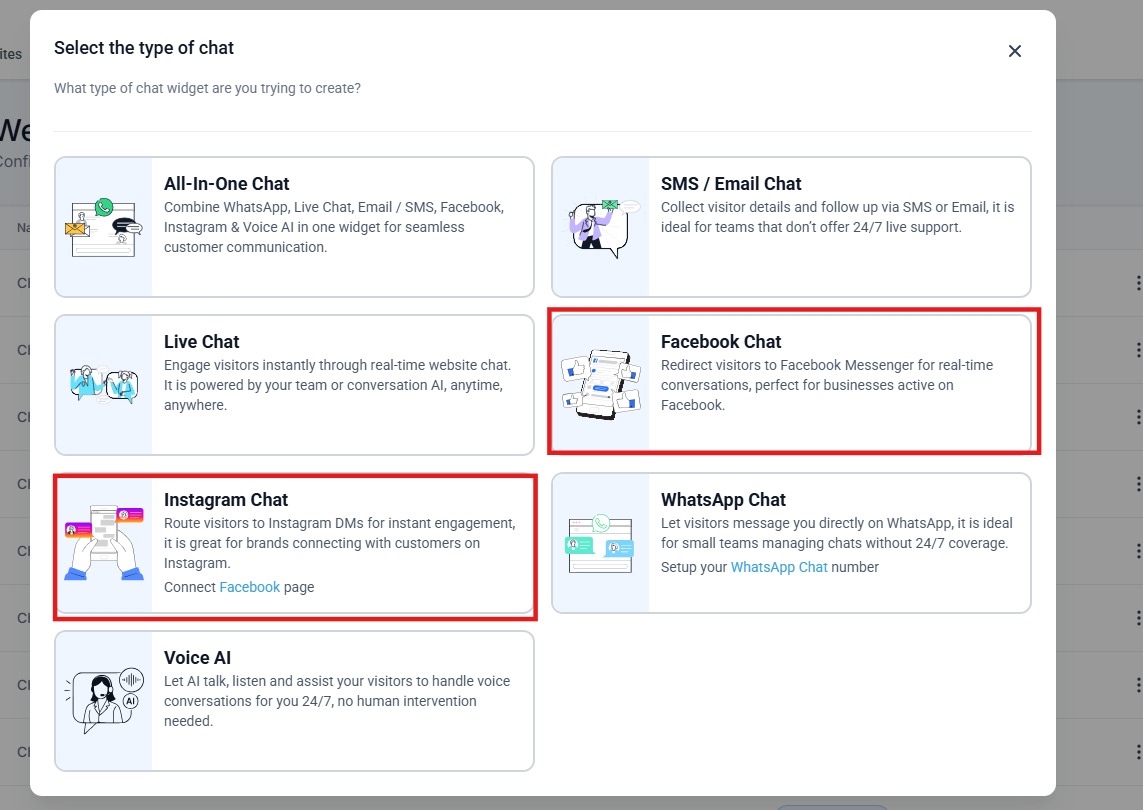This screenshot has height=810, width=1143.
Task: Click the 'Redirect visitors to Facebook Messenger' description
Action: pyautogui.click(x=827, y=385)
